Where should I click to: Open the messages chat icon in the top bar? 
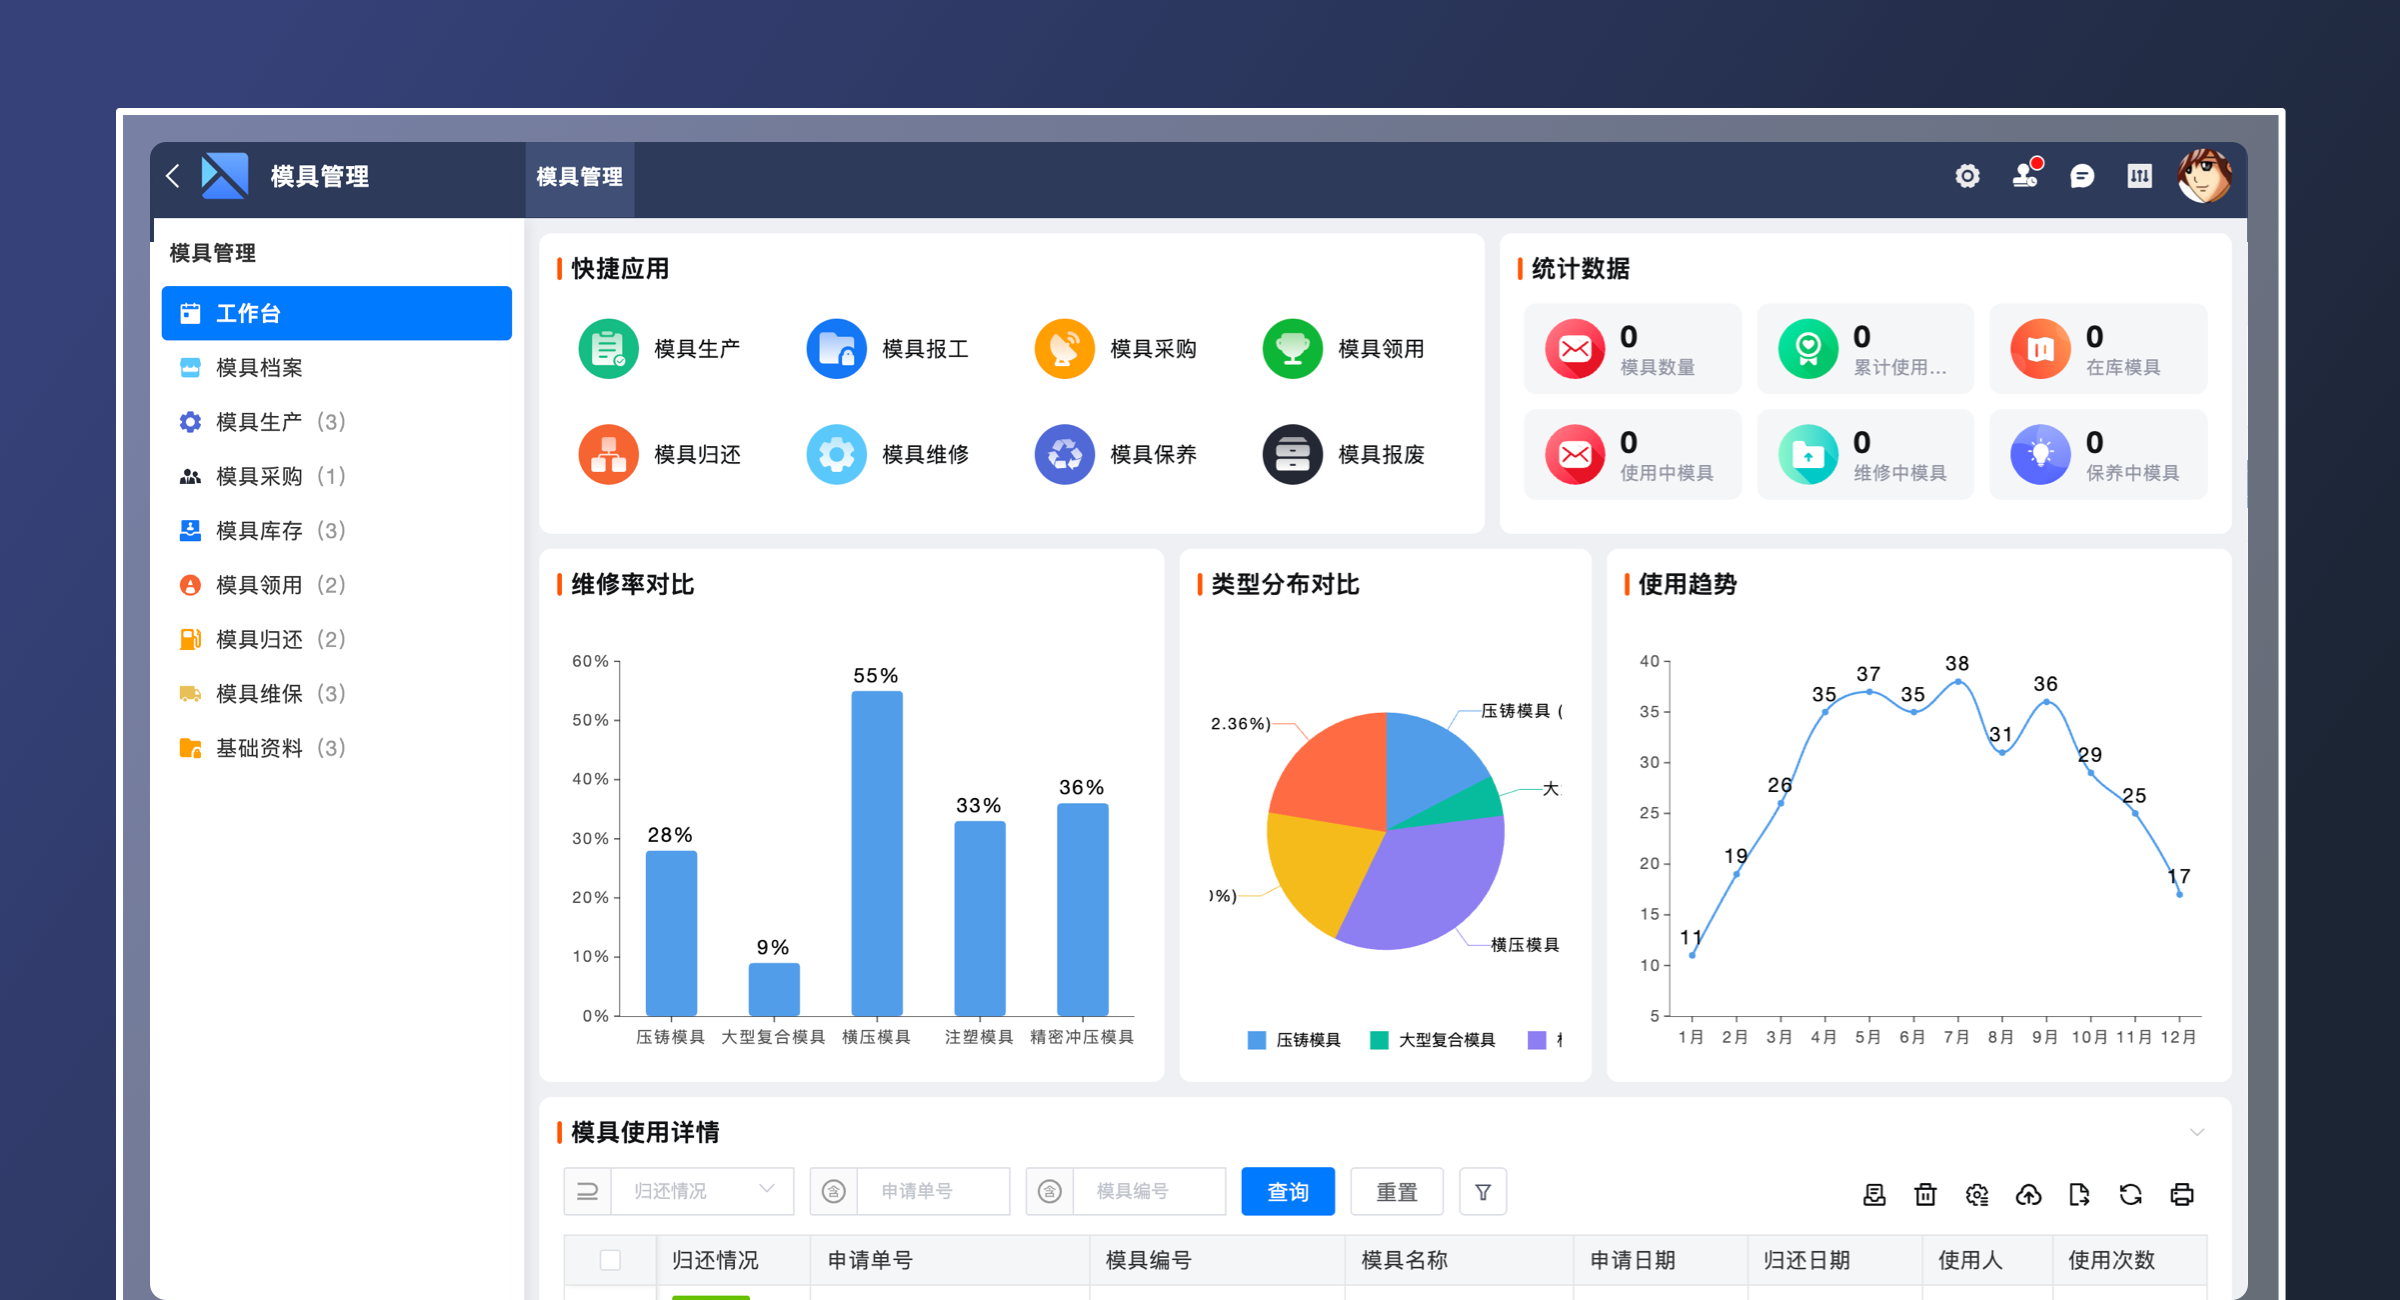point(2081,176)
